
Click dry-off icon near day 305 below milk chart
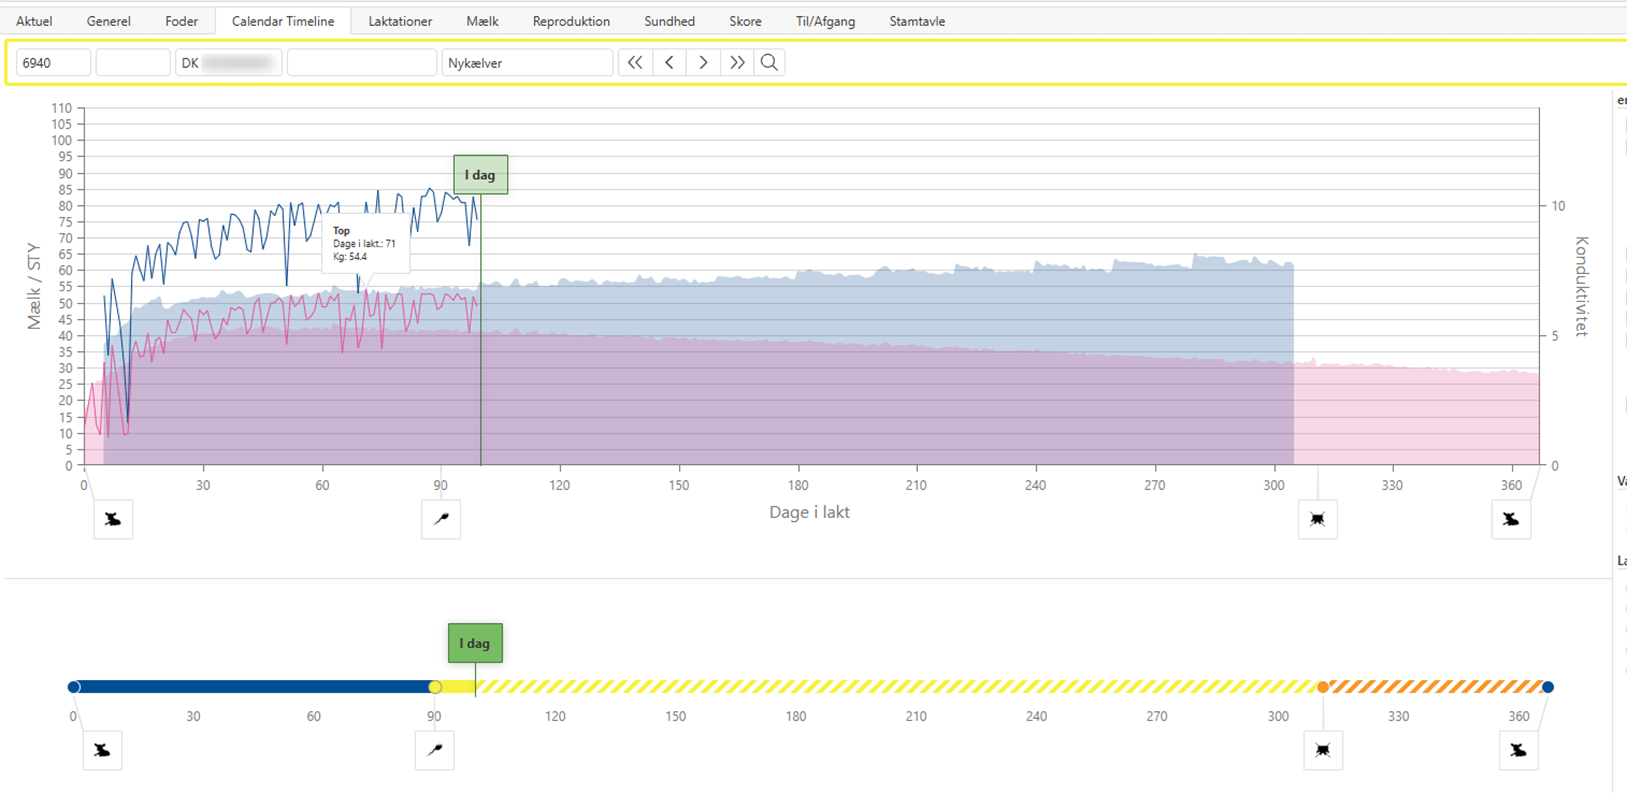1317,520
